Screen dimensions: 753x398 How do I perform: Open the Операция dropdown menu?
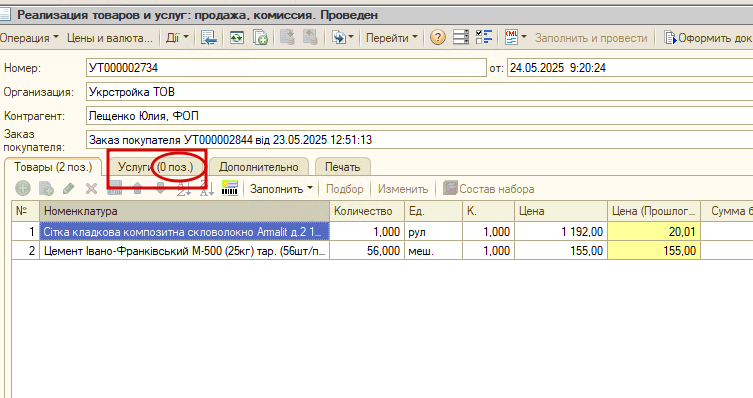click(x=29, y=38)
